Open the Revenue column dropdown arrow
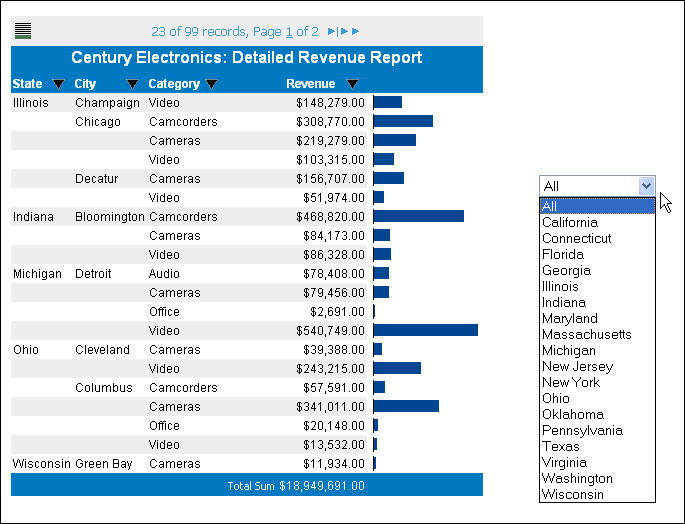The width and height of the screenshot is (685, 524). pyautogui.click(x=352, y=84)
